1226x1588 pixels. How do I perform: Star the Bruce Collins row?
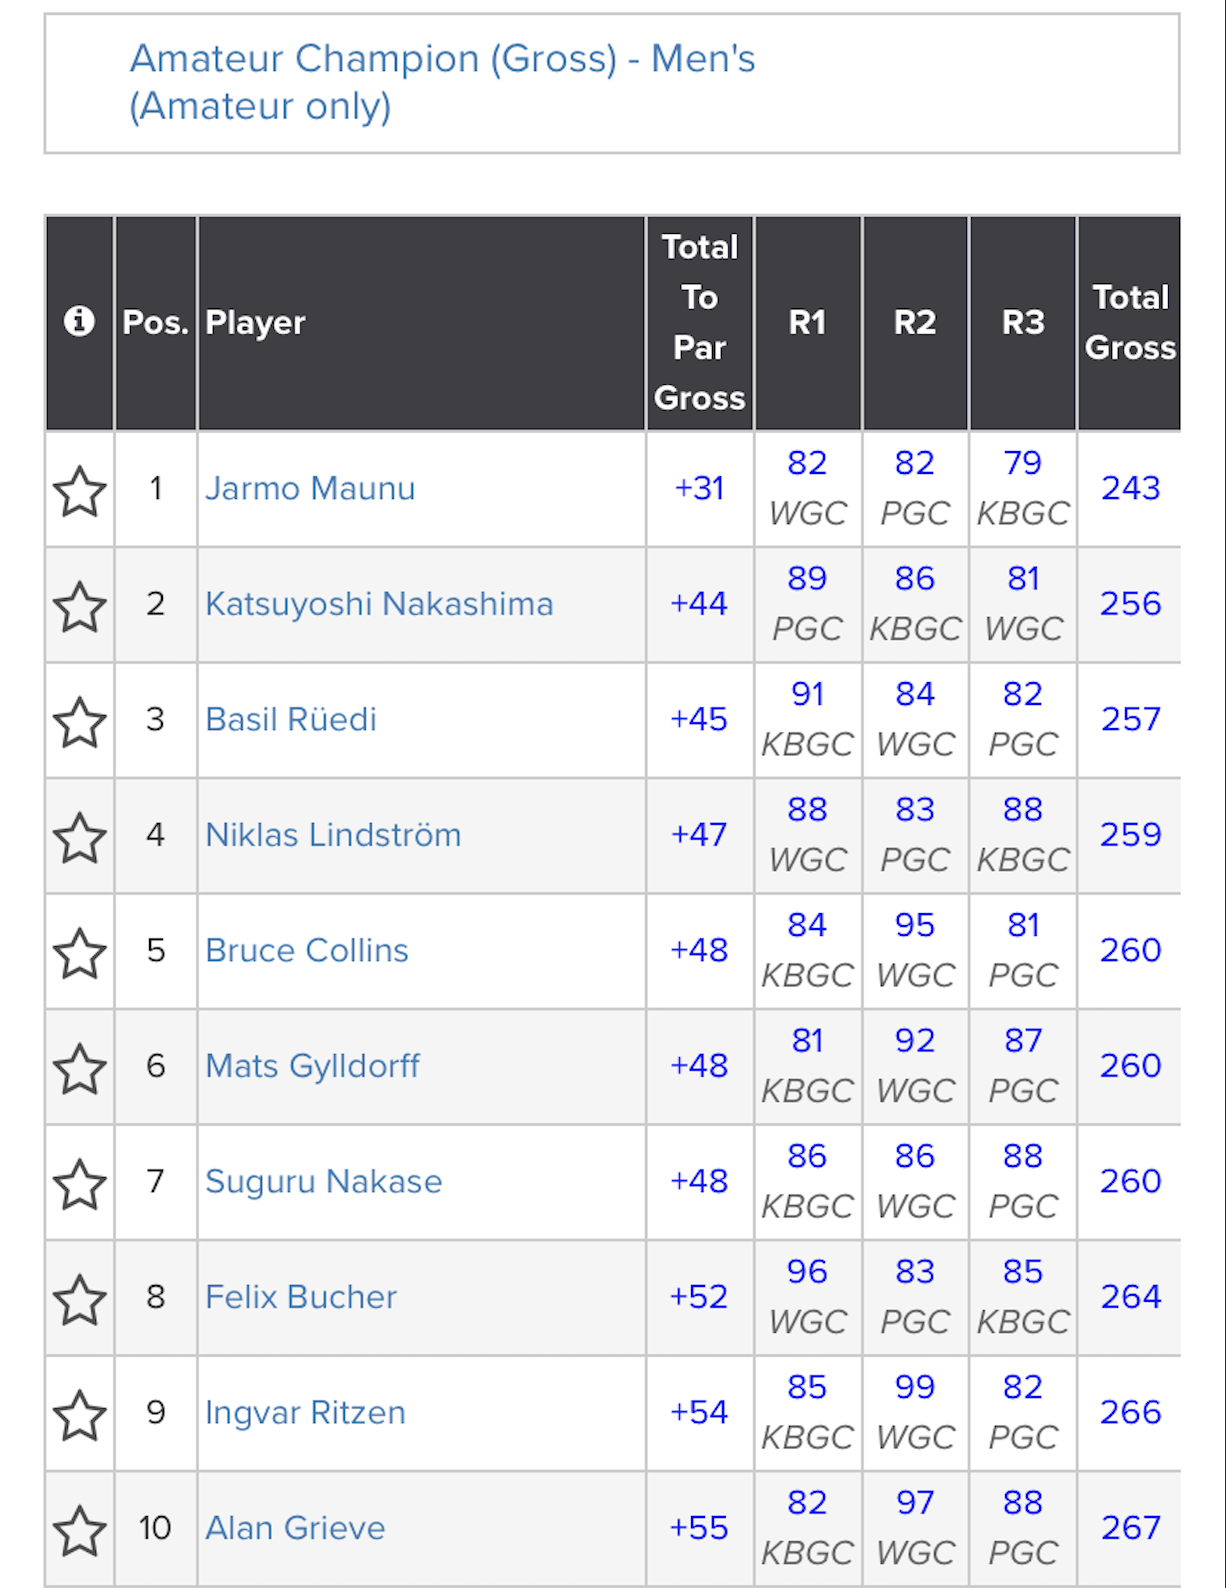[79, 953]
